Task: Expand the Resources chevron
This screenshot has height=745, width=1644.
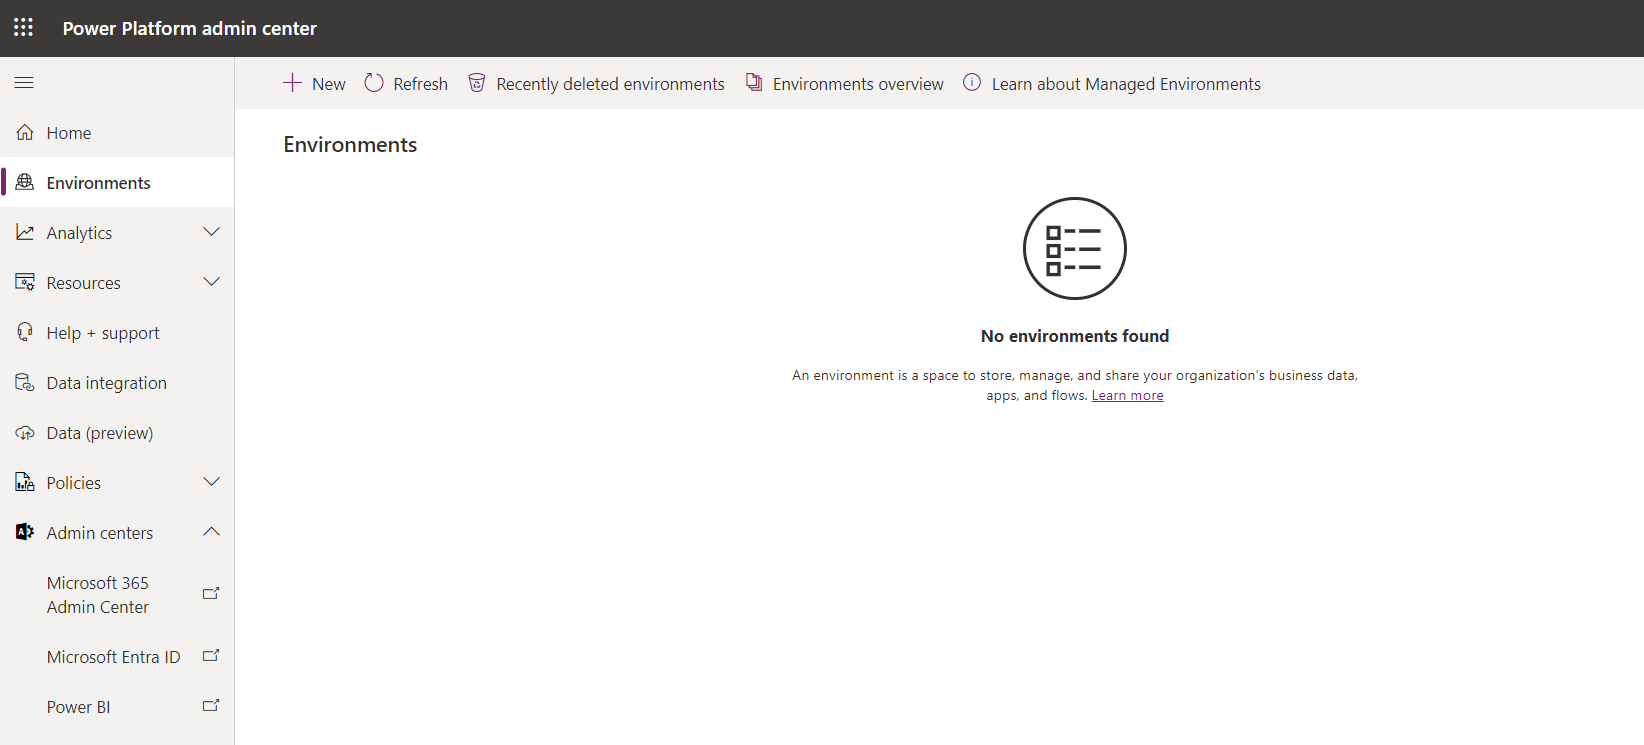Action: coord(211,282)
